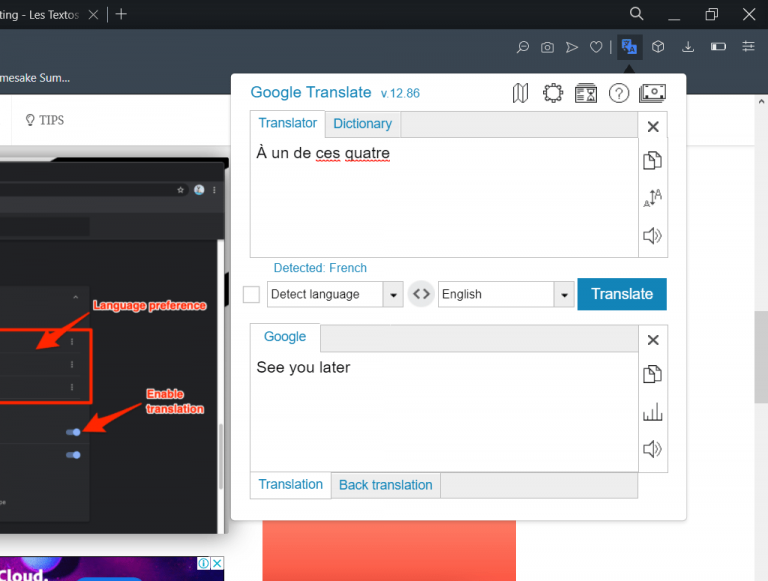Open the translator settings gear icon
This screenshot has height=581, width=768.
point(553,93)
